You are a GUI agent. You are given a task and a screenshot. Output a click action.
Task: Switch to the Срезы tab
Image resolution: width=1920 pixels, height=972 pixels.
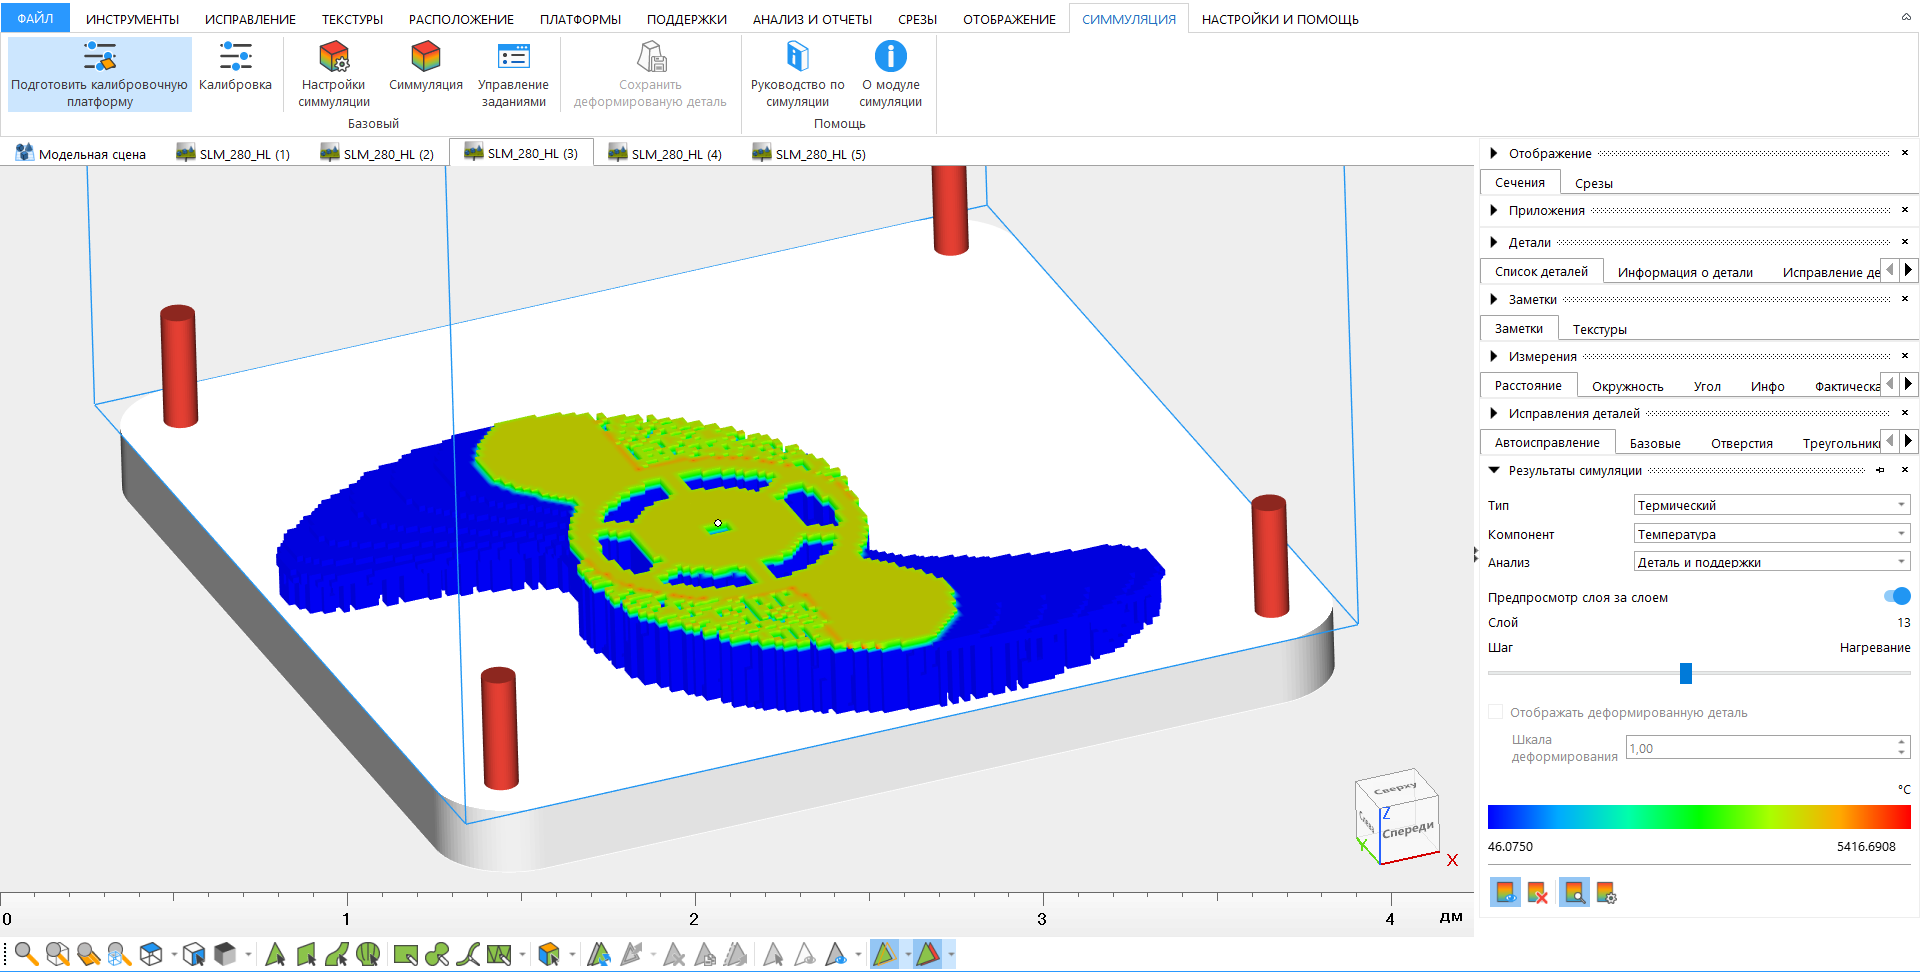pyautogui.click(x=1593, y=183)
